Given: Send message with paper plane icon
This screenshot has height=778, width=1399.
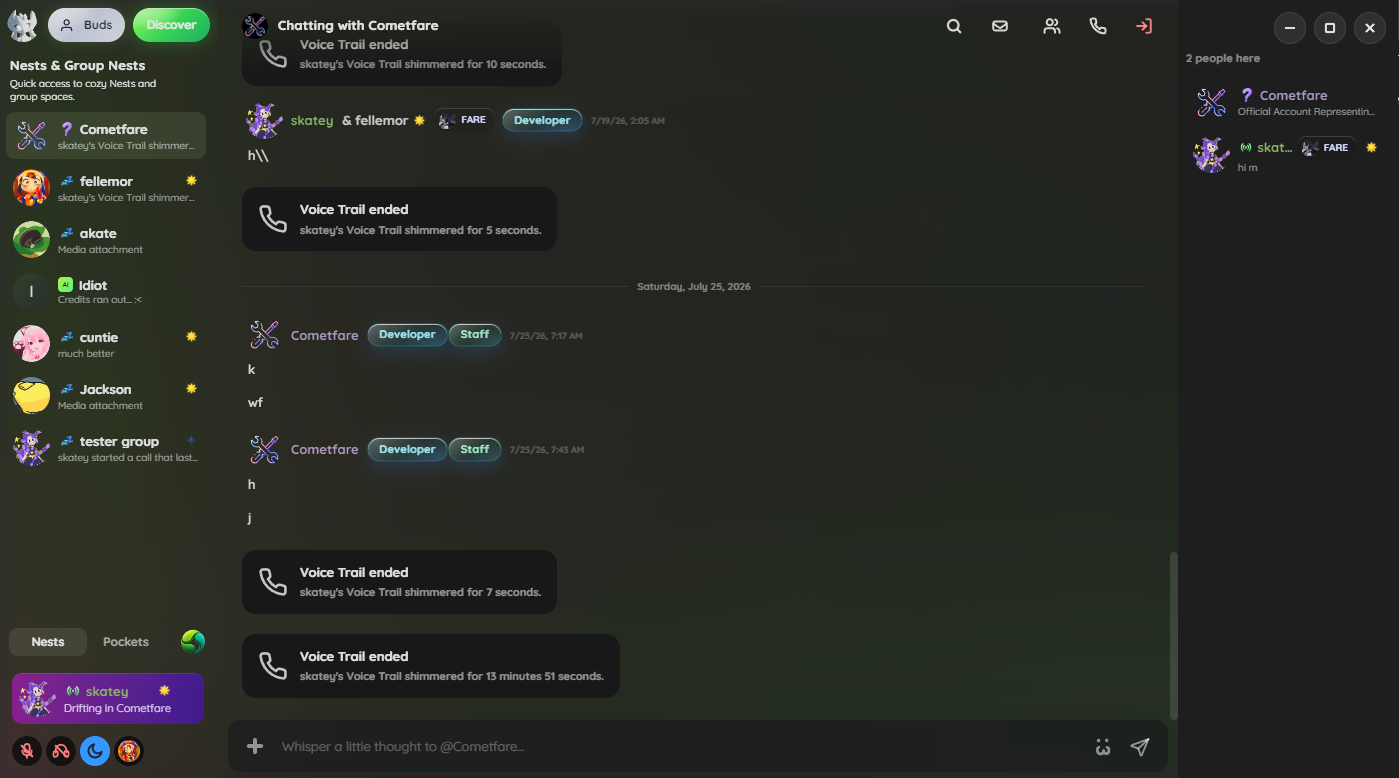Looking at the screenshot, I should [x=1140, y=747].
